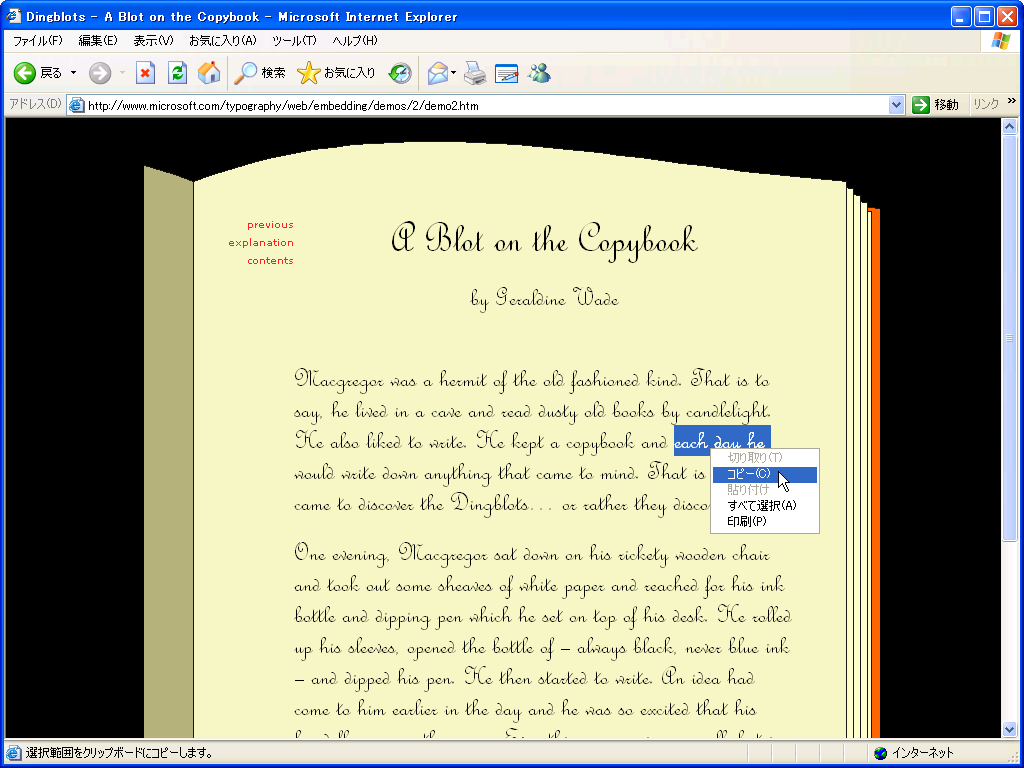Stop page loading with the Stop icon

pos(146,73)
